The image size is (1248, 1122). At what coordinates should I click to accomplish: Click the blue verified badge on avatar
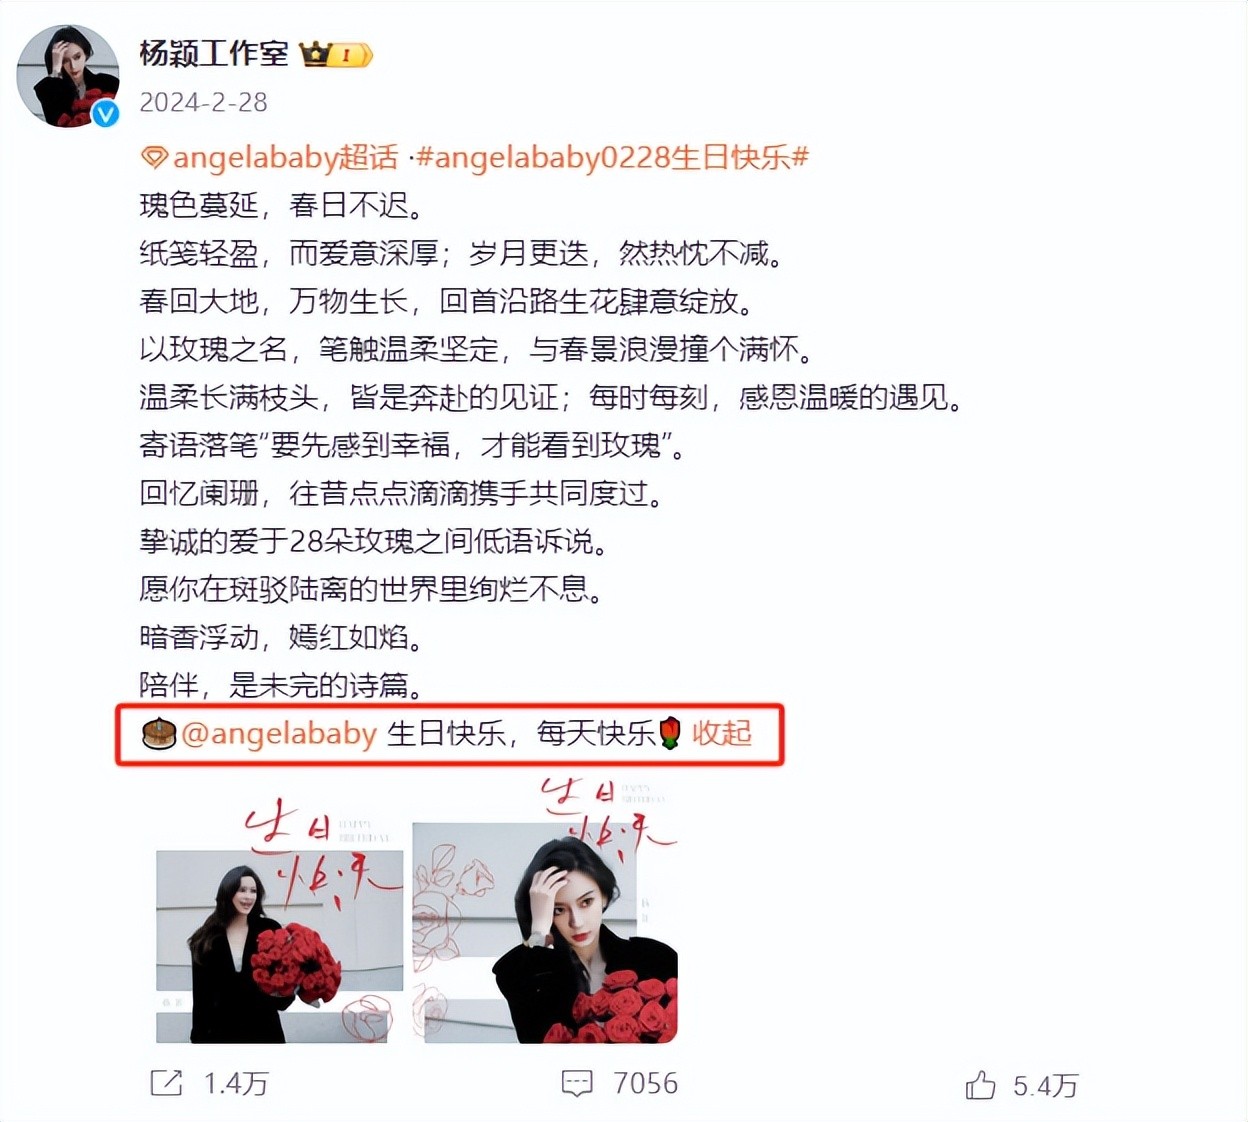tap(106, 114)
